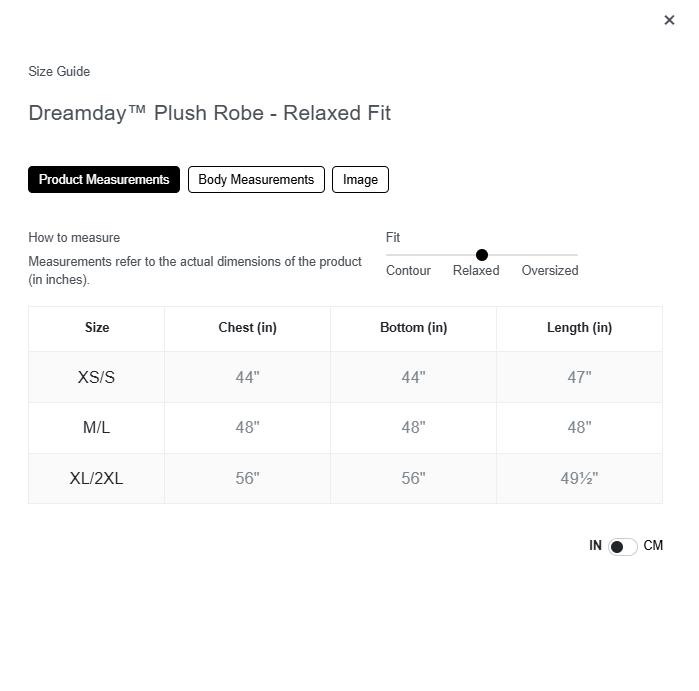Close the size guide dialog
The width and height of the screenshot is (699, 691).
(669, 20)
